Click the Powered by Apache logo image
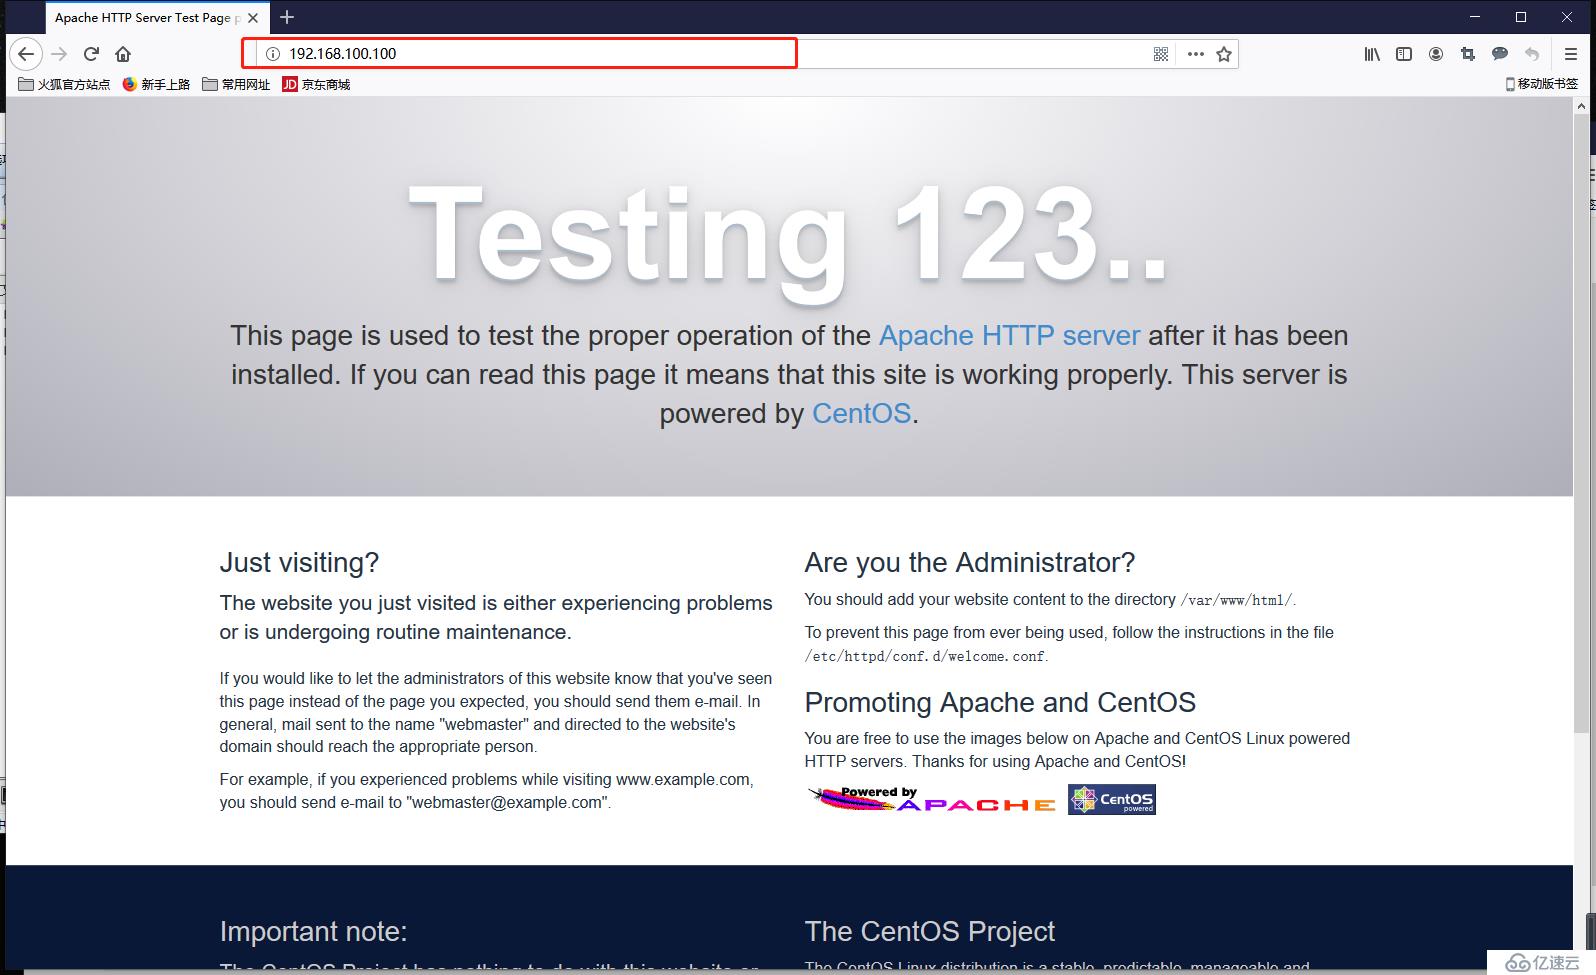This screenshot has height=975, width=1596. coord(931,799)
